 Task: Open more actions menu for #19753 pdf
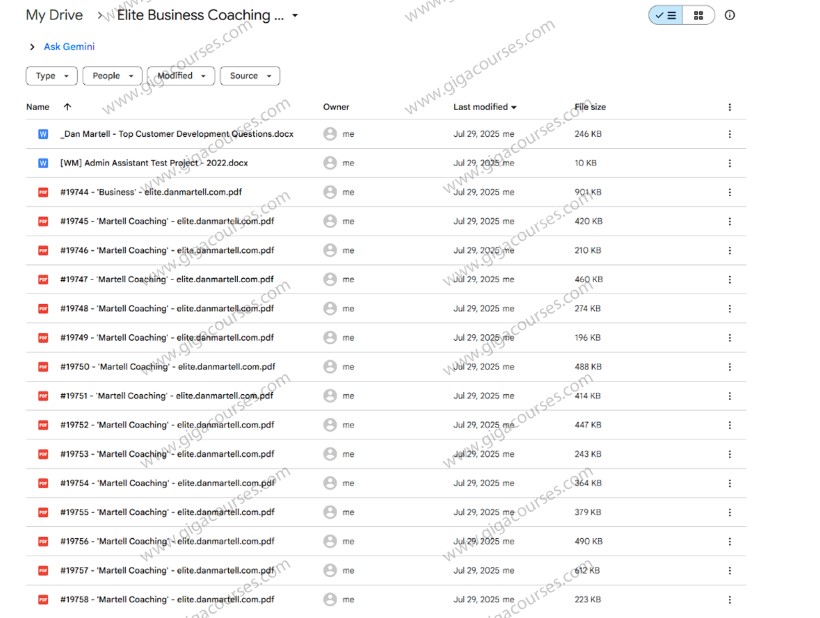[x=730, y=454]
